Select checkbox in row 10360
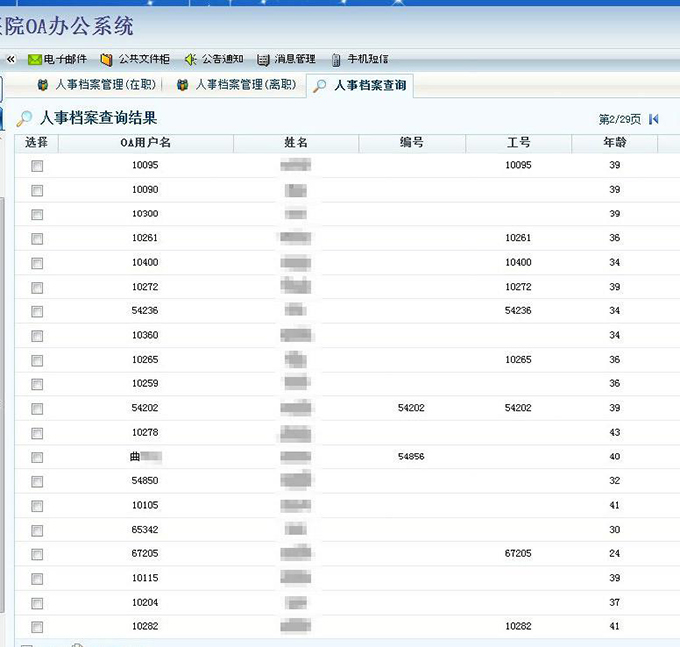680x647 pixels. (x=37, y=336)
